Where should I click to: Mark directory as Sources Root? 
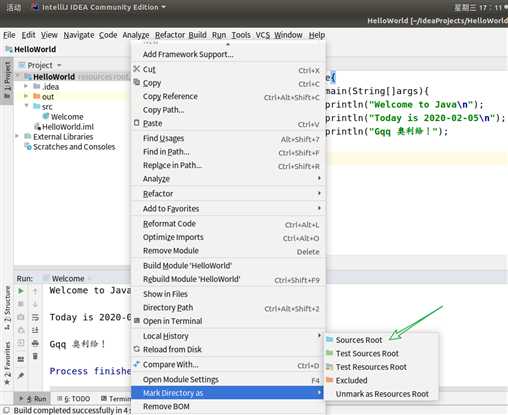pos(382,340)
